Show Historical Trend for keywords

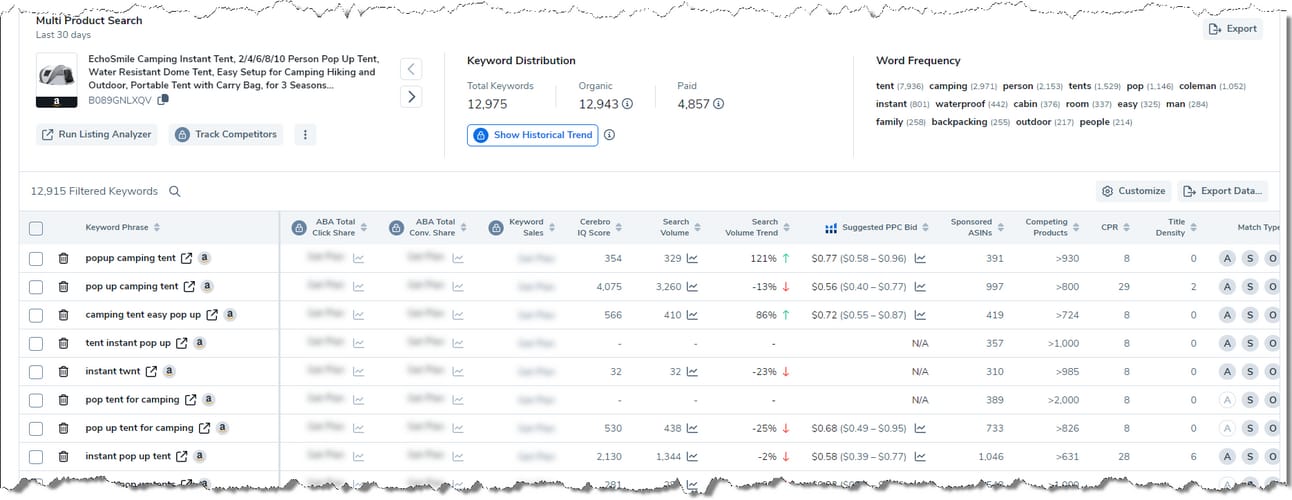click(533, 135)
